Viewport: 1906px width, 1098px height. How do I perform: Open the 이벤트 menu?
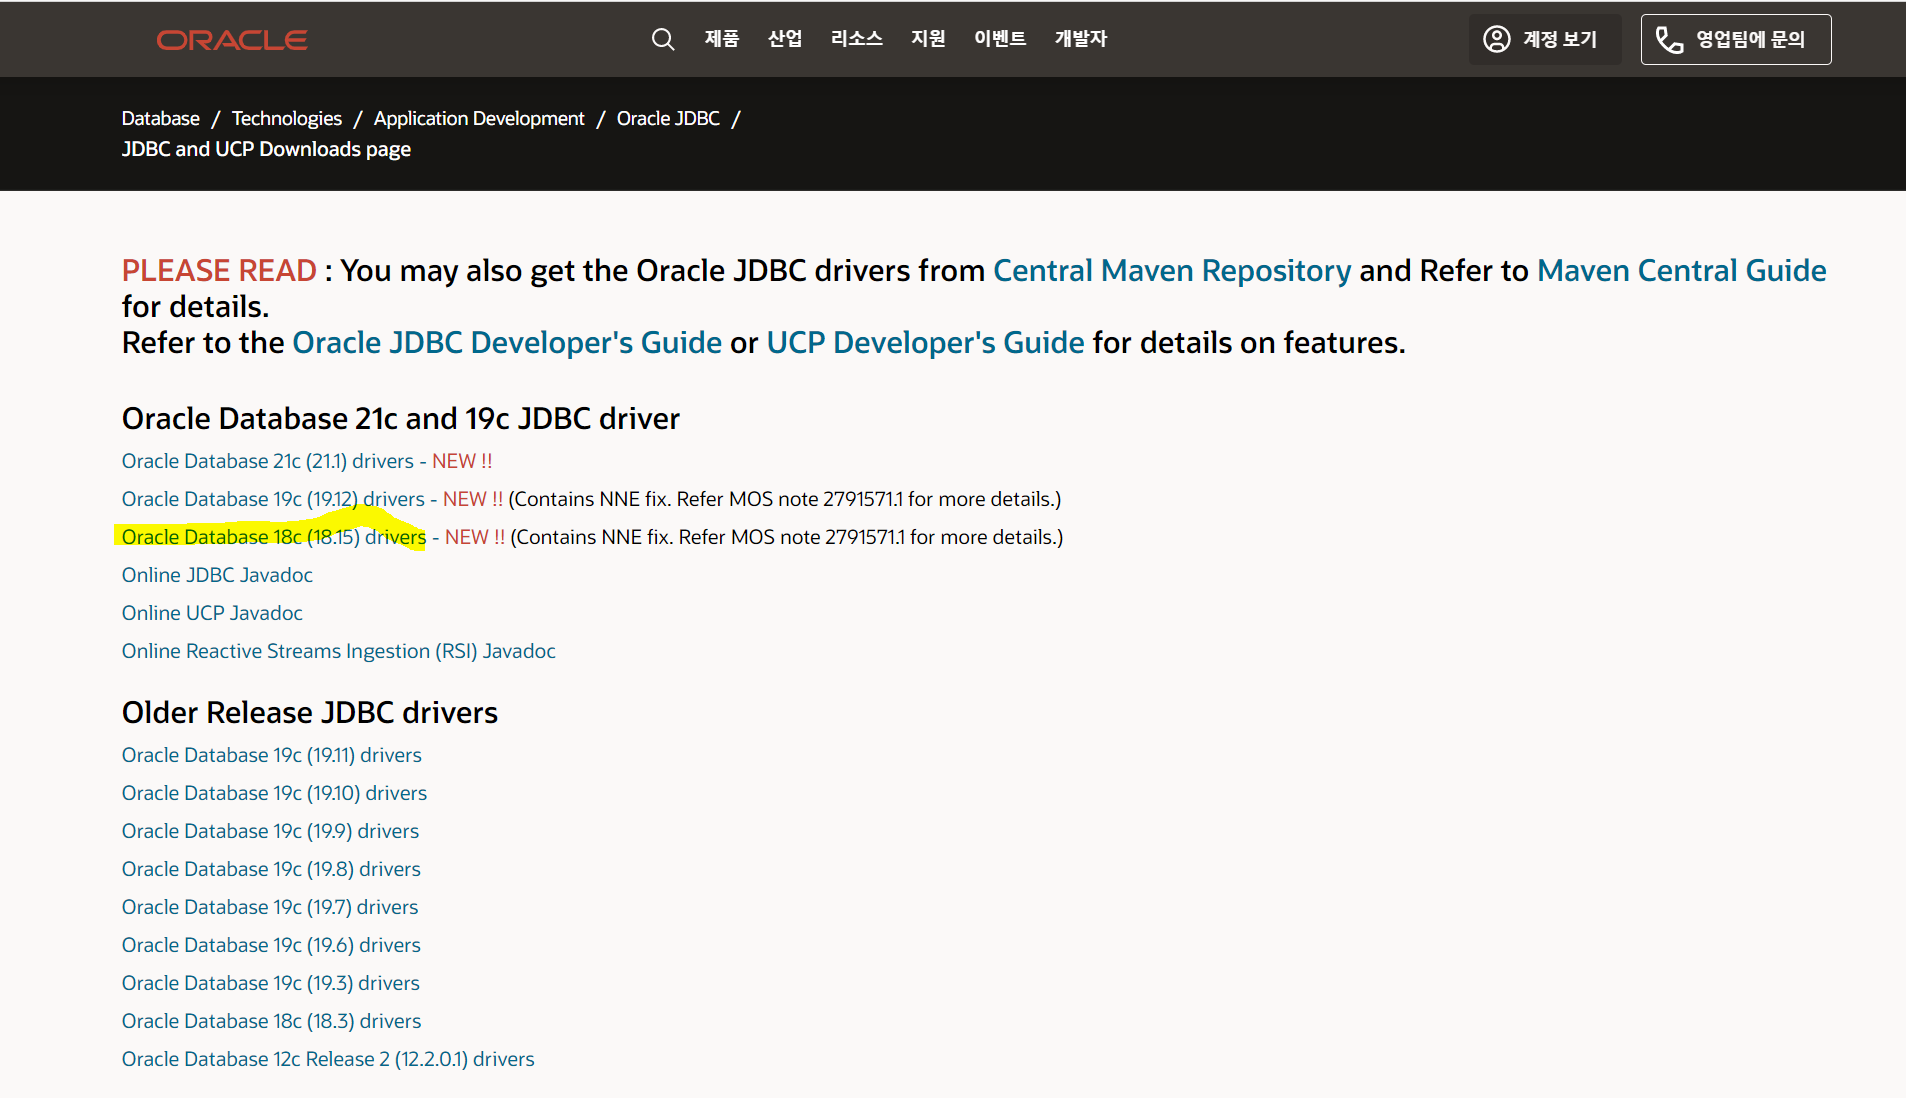pos(1000,38)
